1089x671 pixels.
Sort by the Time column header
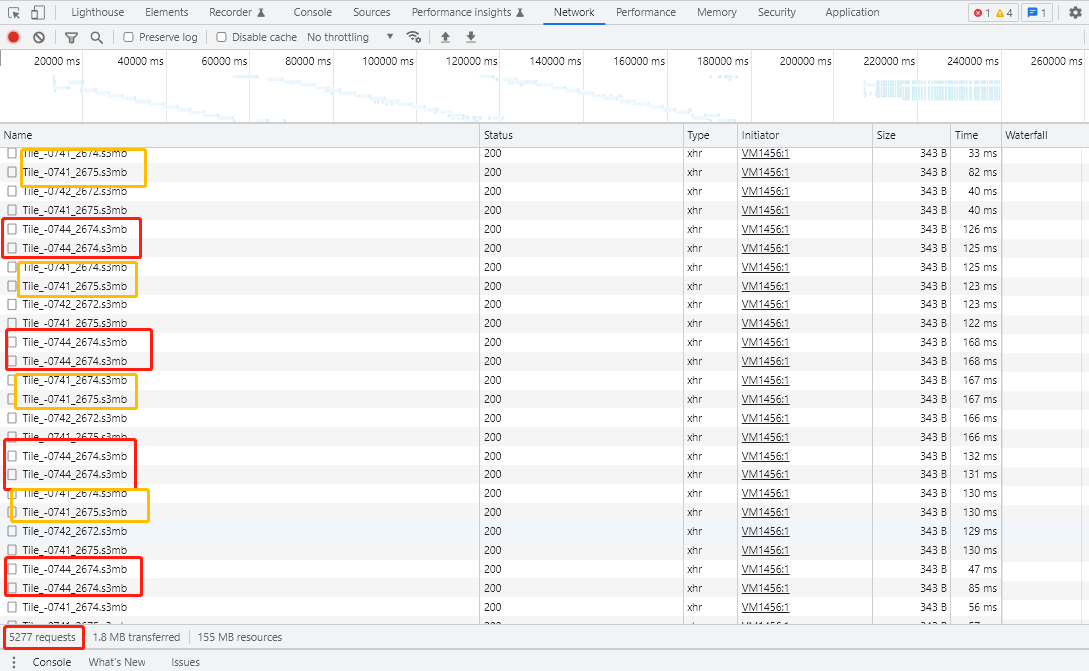[x=976, y=135]
